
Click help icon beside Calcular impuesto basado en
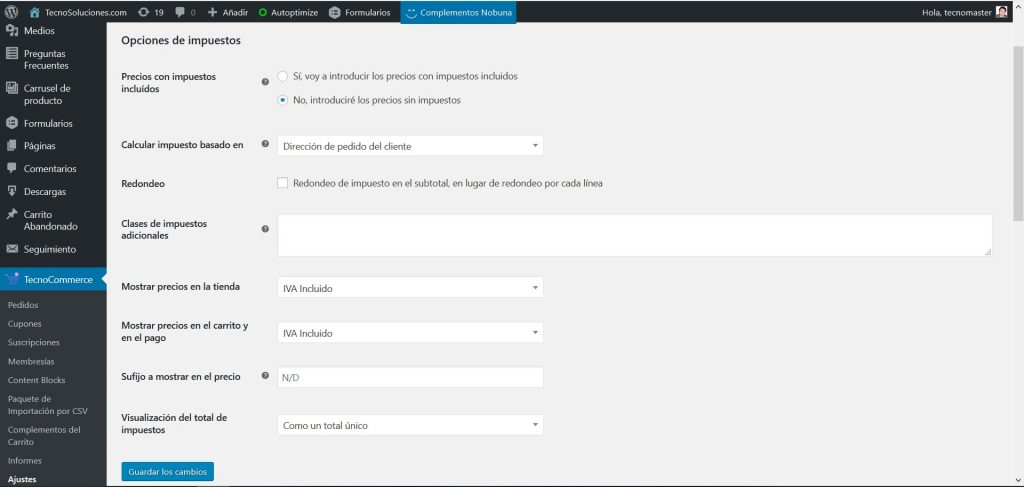265,145
